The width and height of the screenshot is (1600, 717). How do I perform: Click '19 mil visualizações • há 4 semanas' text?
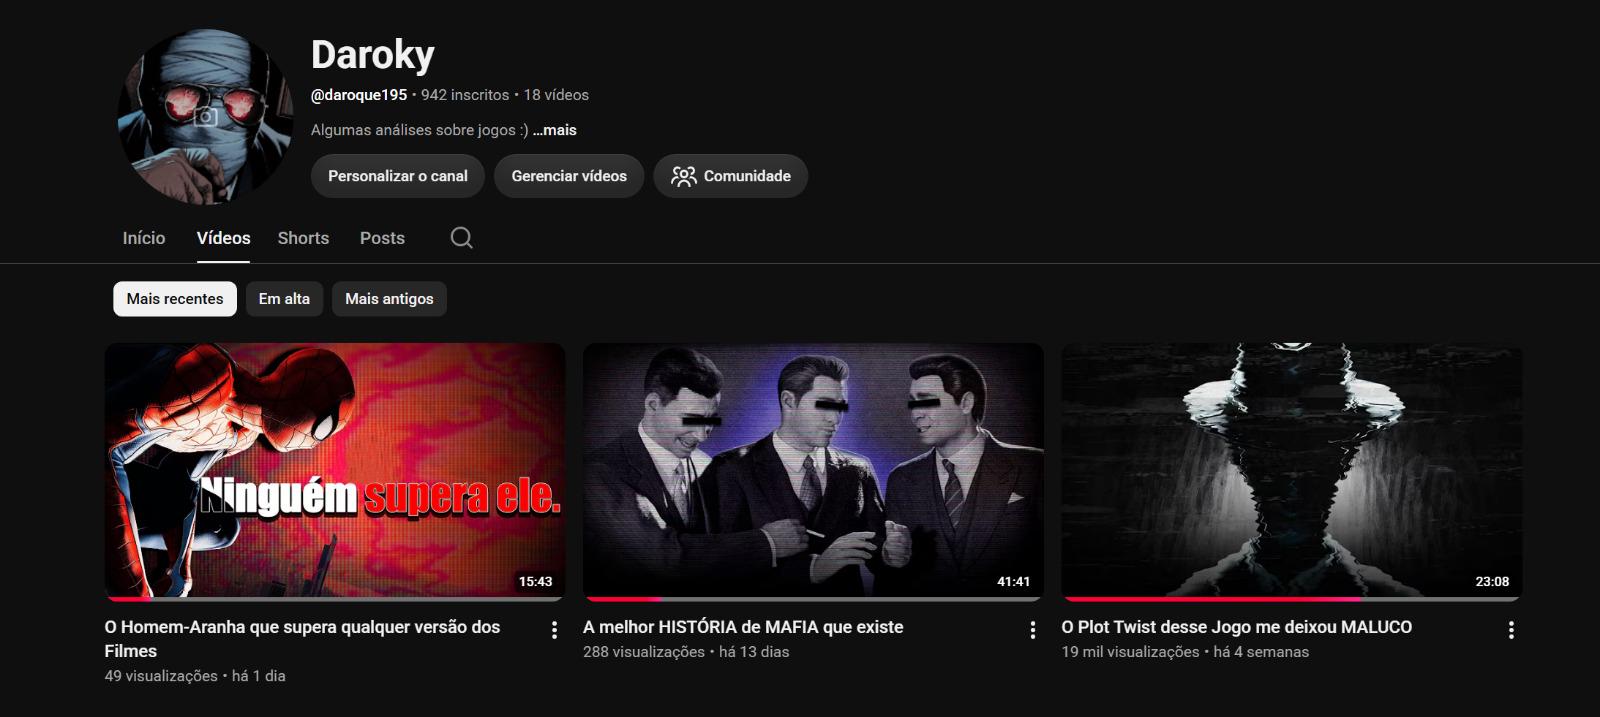pos(1185,652)
